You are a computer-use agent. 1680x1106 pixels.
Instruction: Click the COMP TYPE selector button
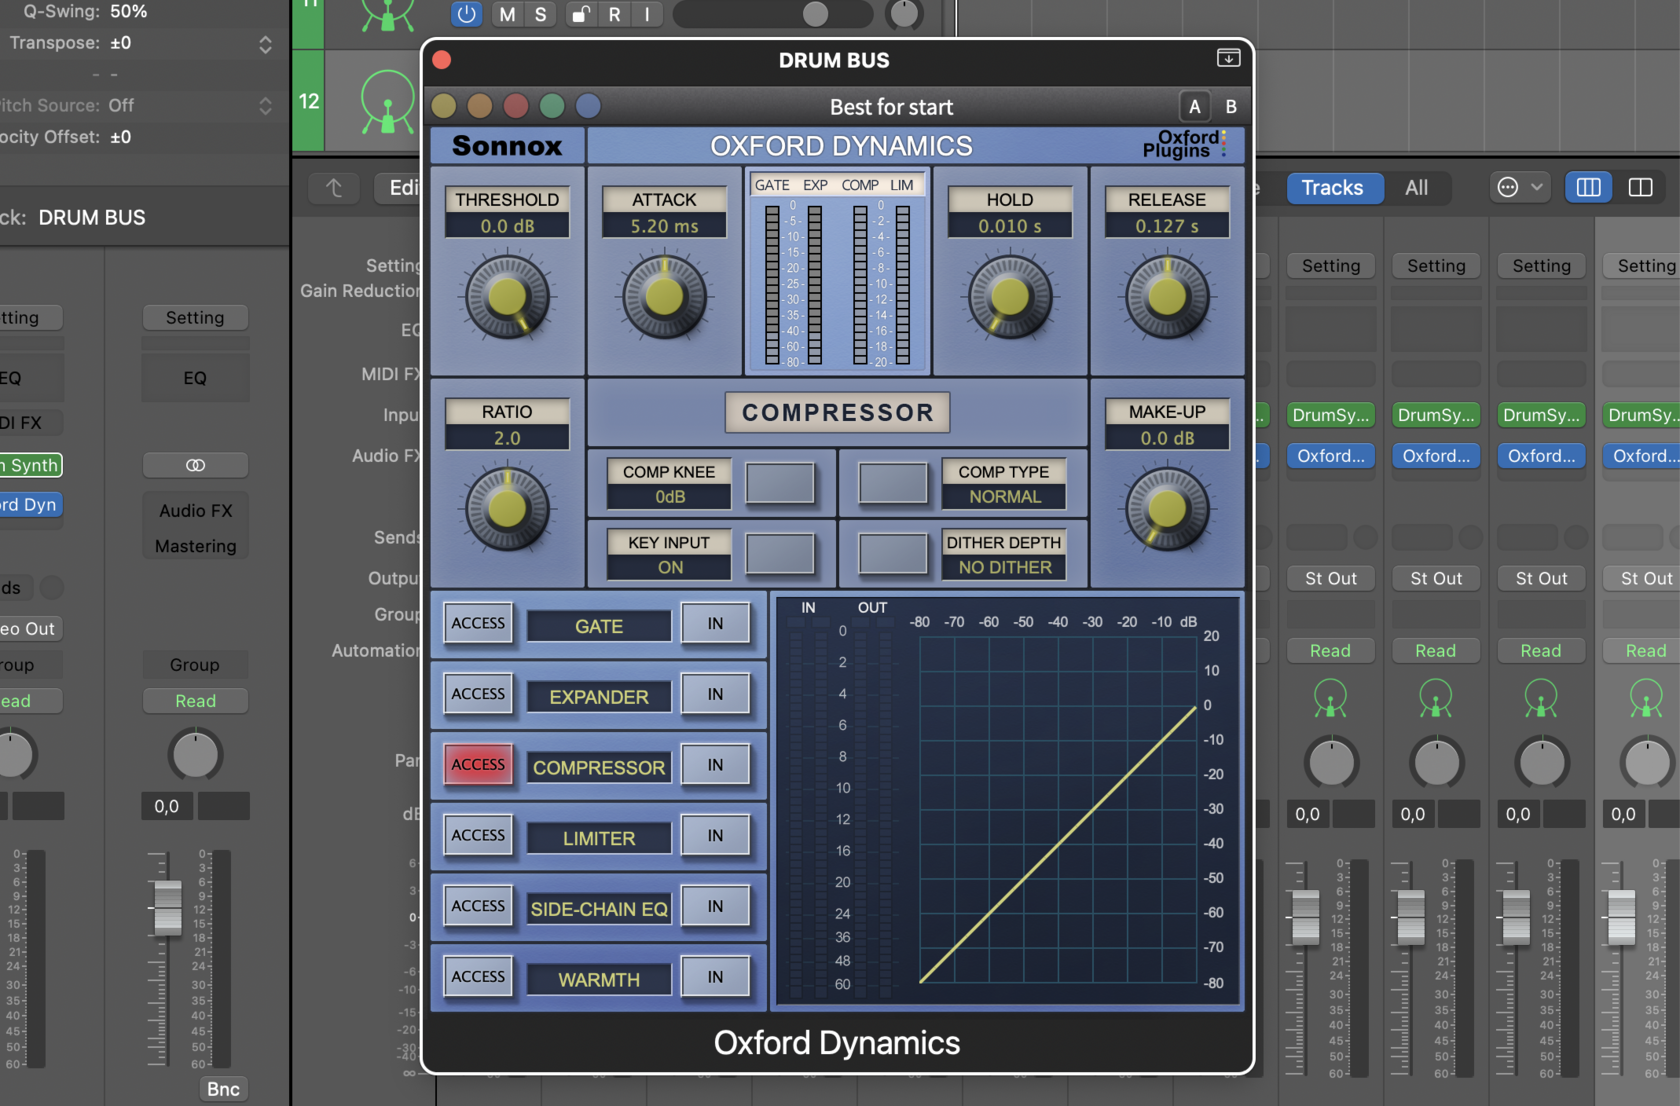click(x=893, y=483)
